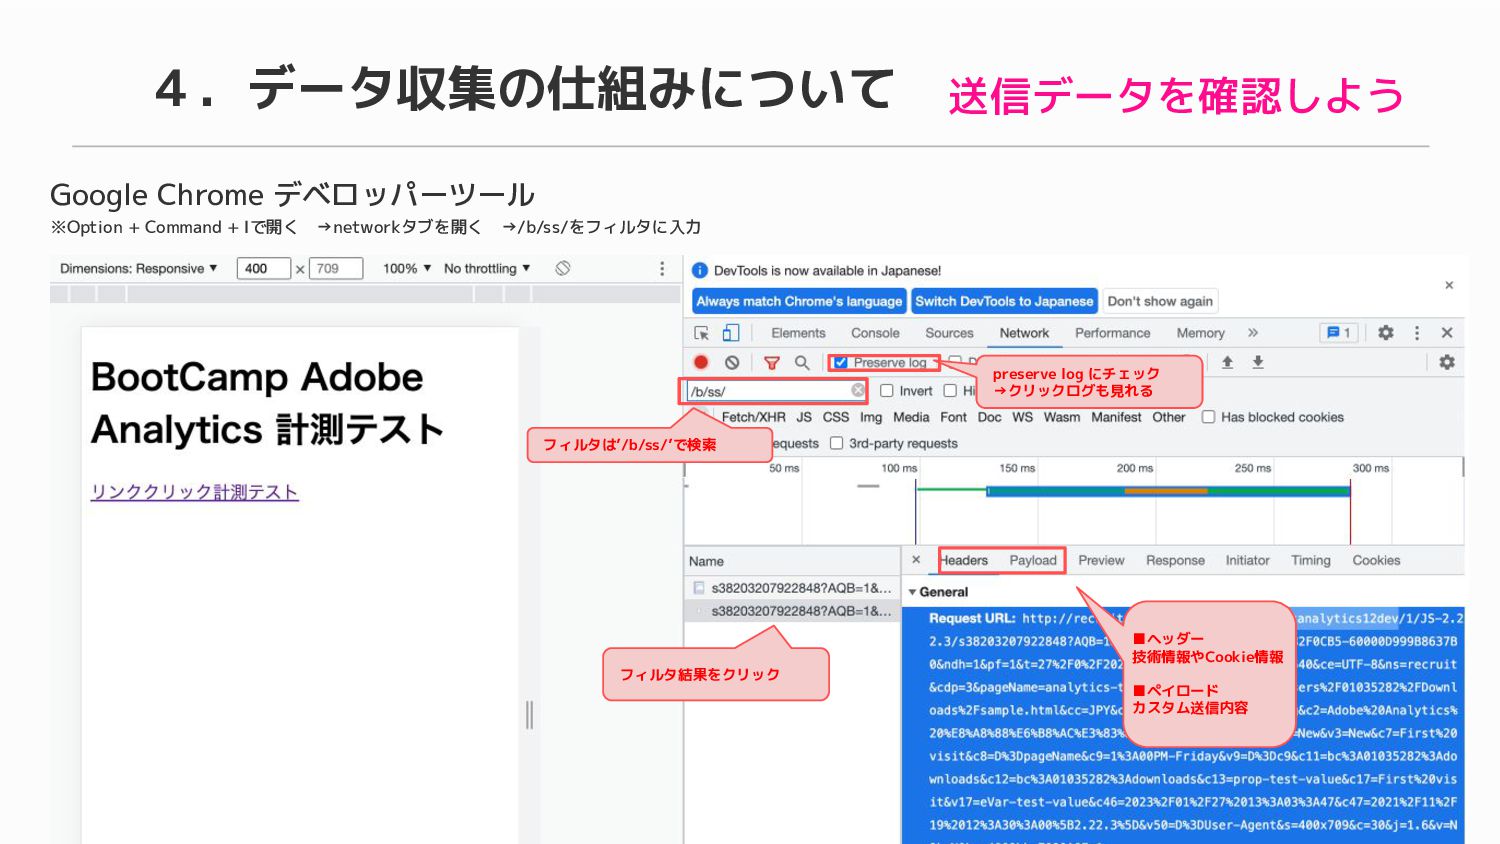1500x844 pixels.
Task: Filter by Doc request type
Action: (989, 417)
